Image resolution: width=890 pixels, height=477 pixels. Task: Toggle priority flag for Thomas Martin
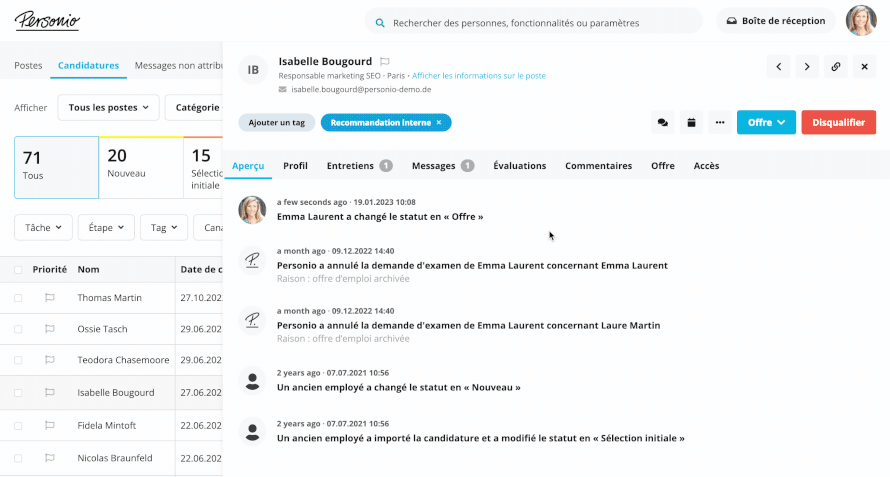point(49,298)
